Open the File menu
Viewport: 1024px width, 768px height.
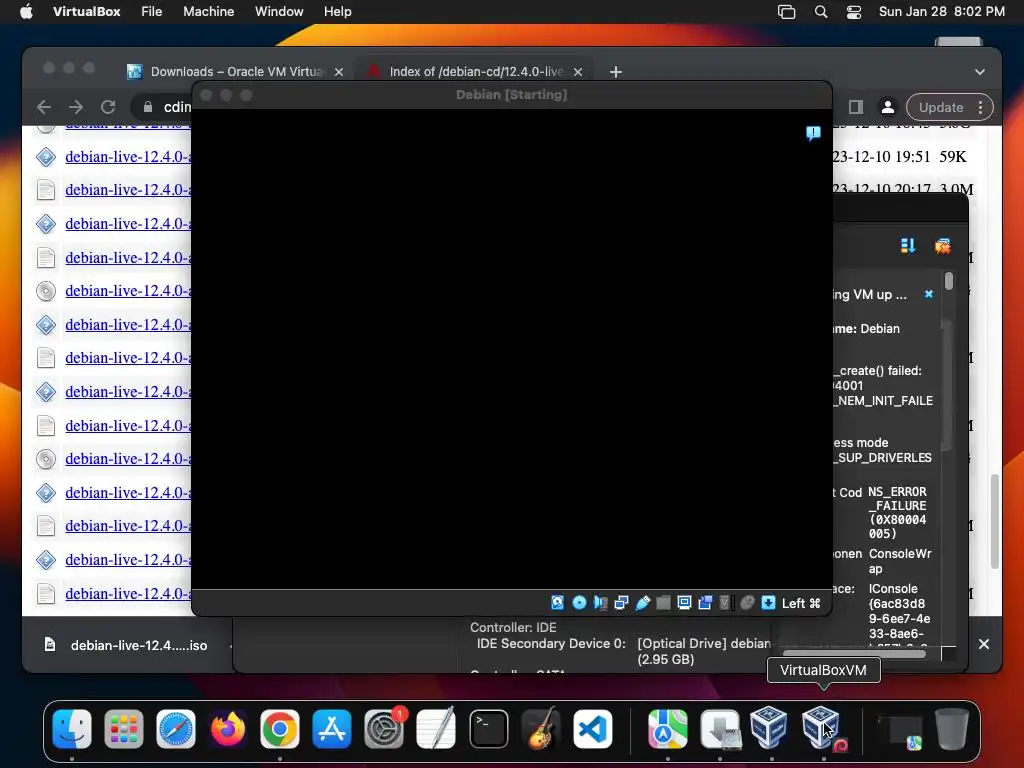pos(152,12)
